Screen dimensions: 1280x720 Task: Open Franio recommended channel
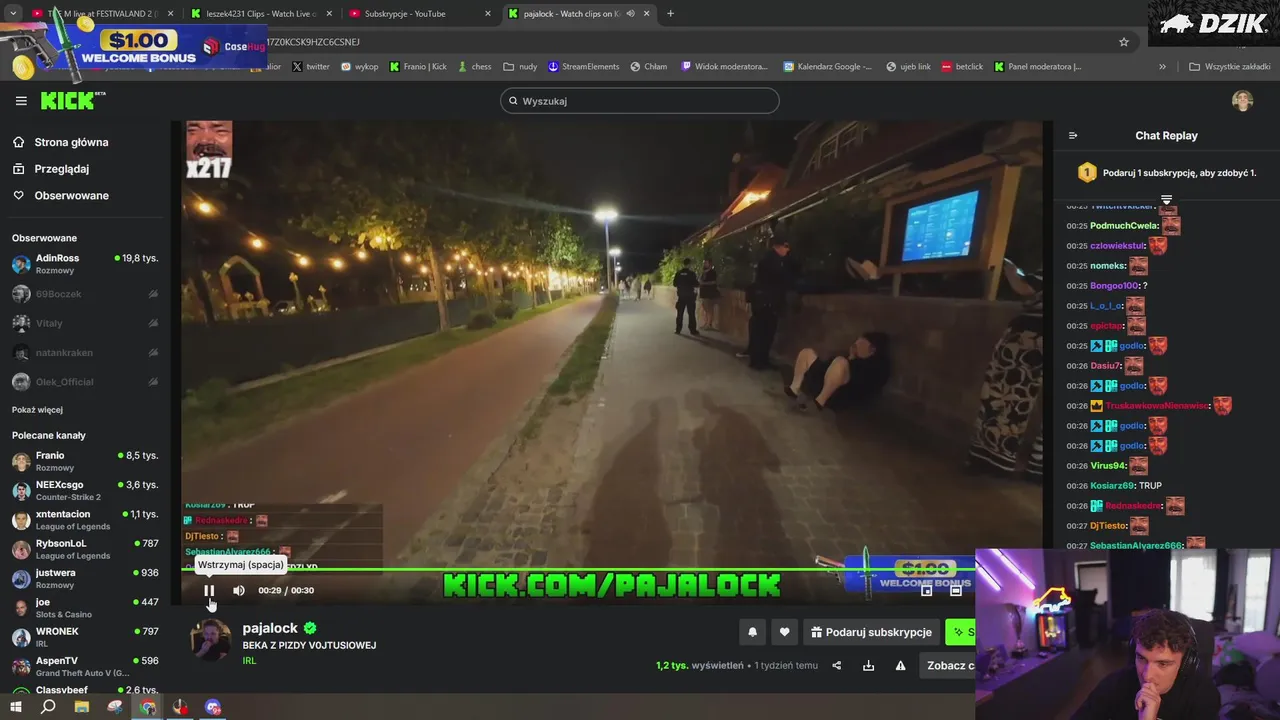[x=85, y=461]
